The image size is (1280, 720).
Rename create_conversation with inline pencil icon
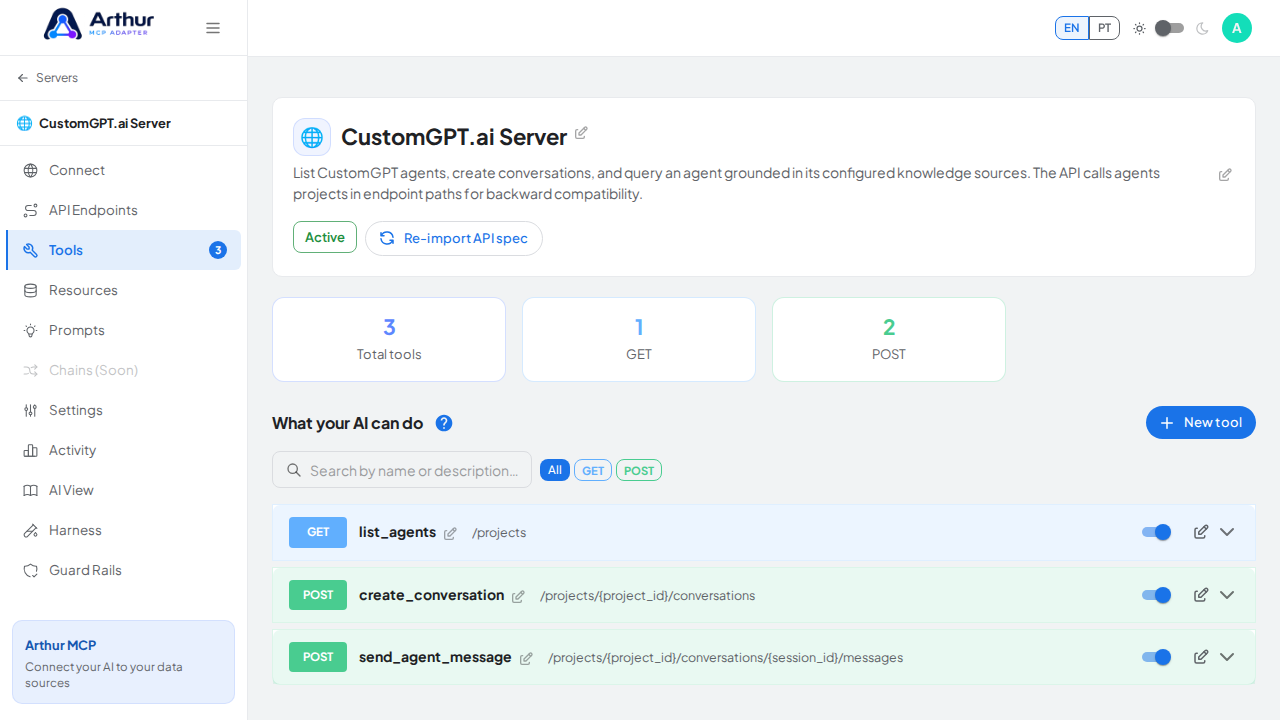point(518,597)
